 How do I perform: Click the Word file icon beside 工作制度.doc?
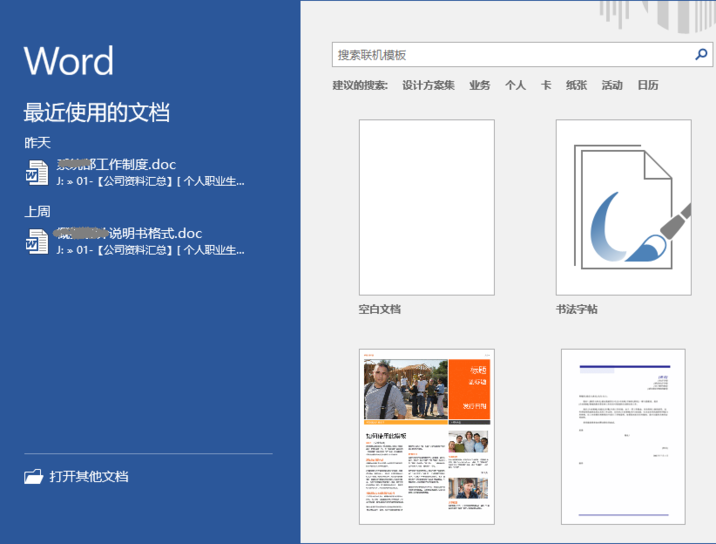click(36, 172)
